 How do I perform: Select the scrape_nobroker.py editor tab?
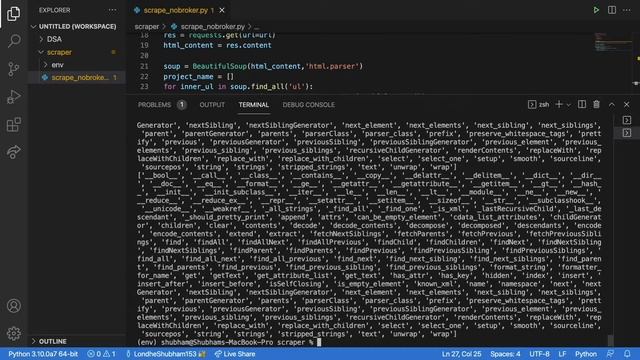(176, 10)
